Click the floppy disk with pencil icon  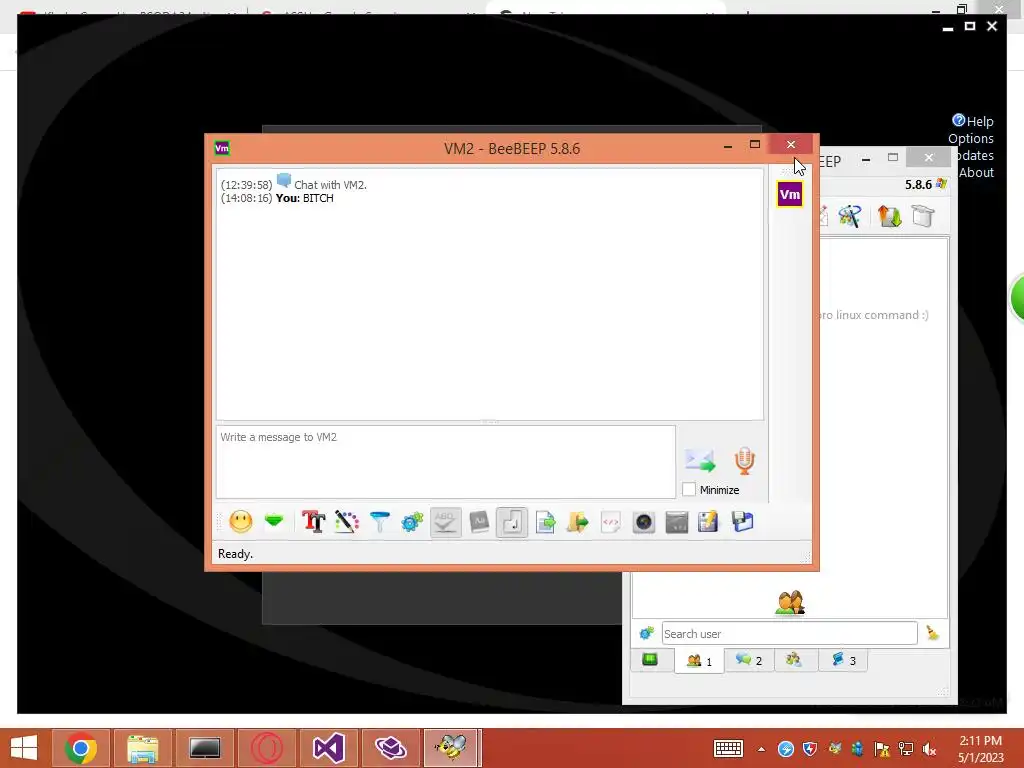pyautogui.click(x=708, y=522)
